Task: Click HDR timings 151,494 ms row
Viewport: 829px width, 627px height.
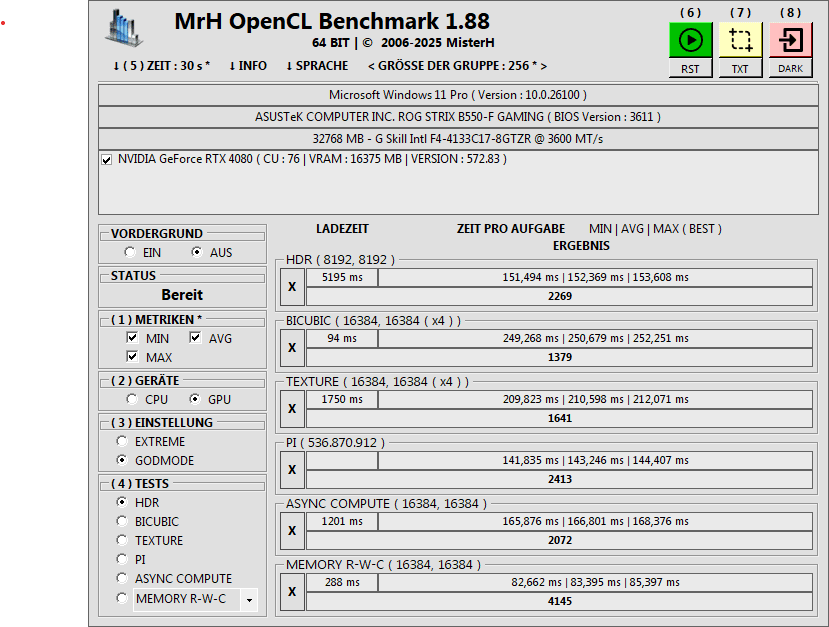Action: [x=595, y=278]
